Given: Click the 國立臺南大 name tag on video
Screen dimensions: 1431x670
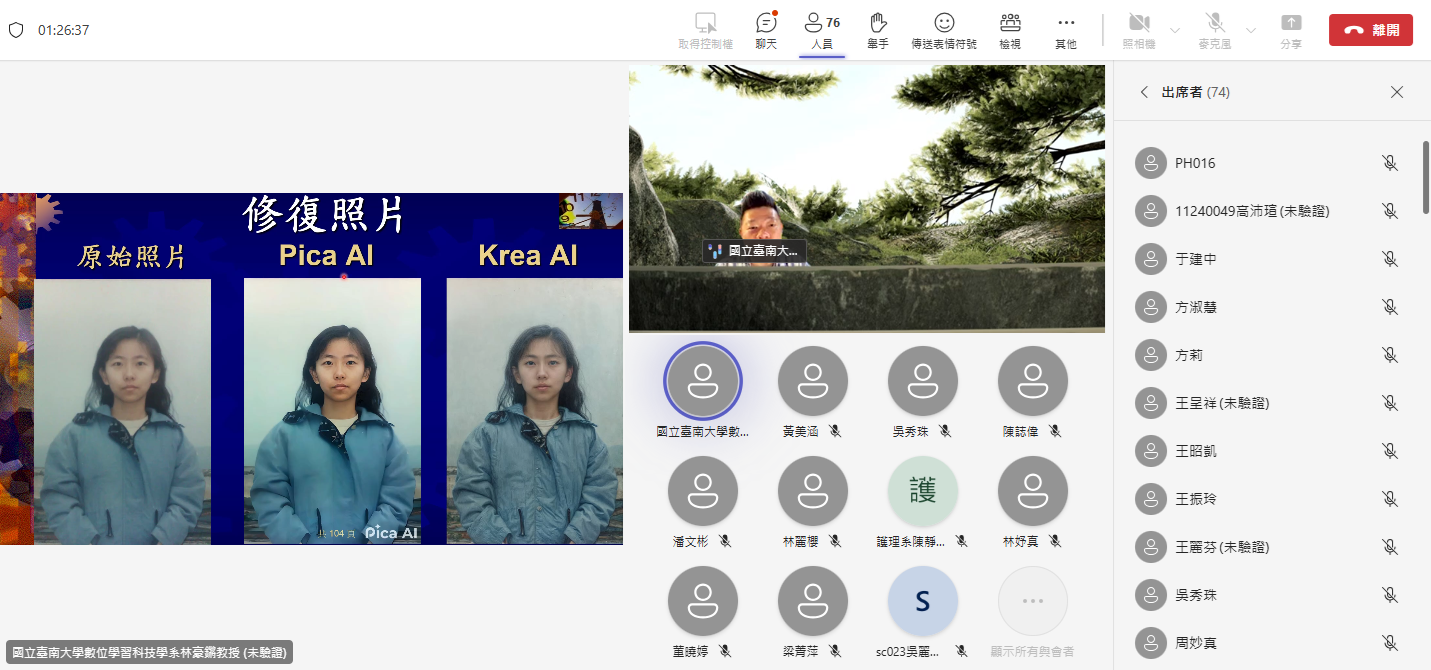Looking at the screenshot, I should (x=755, y=252).
